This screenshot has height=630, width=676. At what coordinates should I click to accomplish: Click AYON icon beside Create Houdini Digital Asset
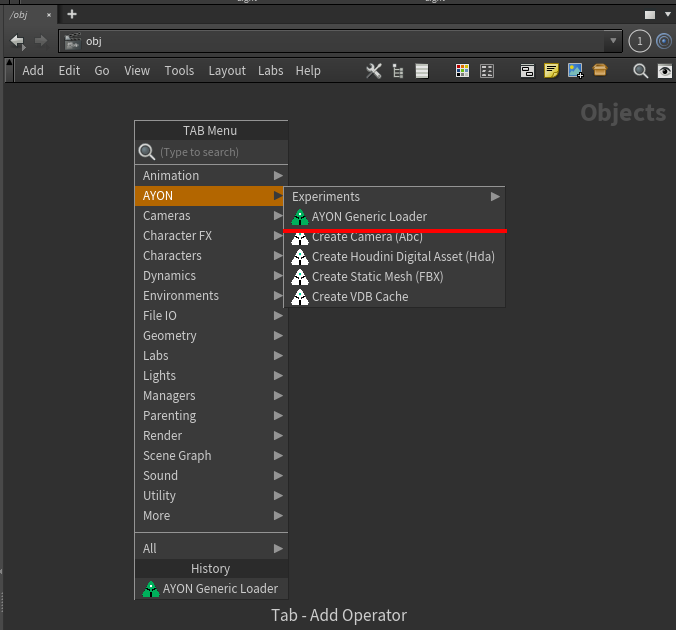click(300, 257)
